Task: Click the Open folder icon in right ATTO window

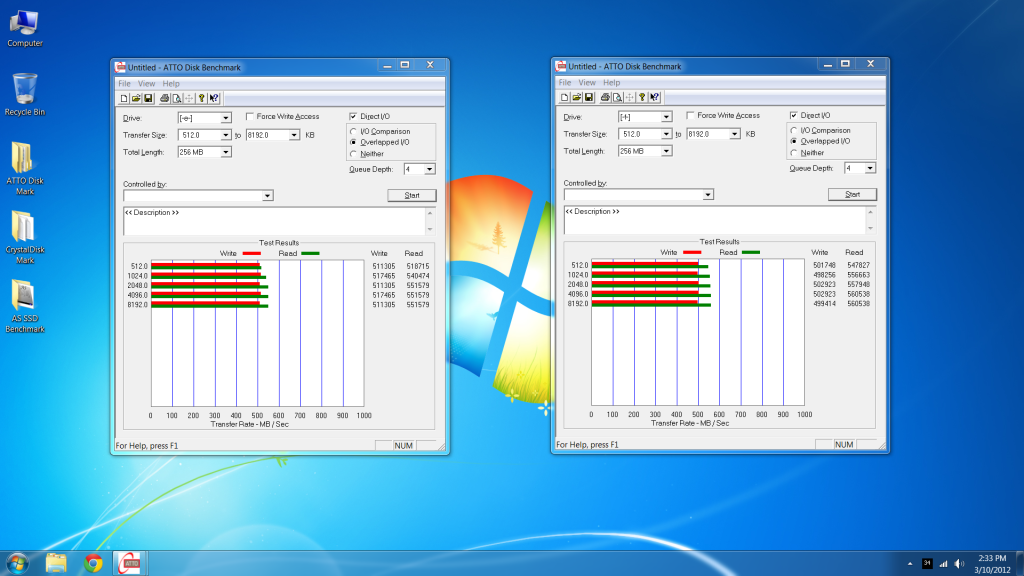Action: click(577, 97)
